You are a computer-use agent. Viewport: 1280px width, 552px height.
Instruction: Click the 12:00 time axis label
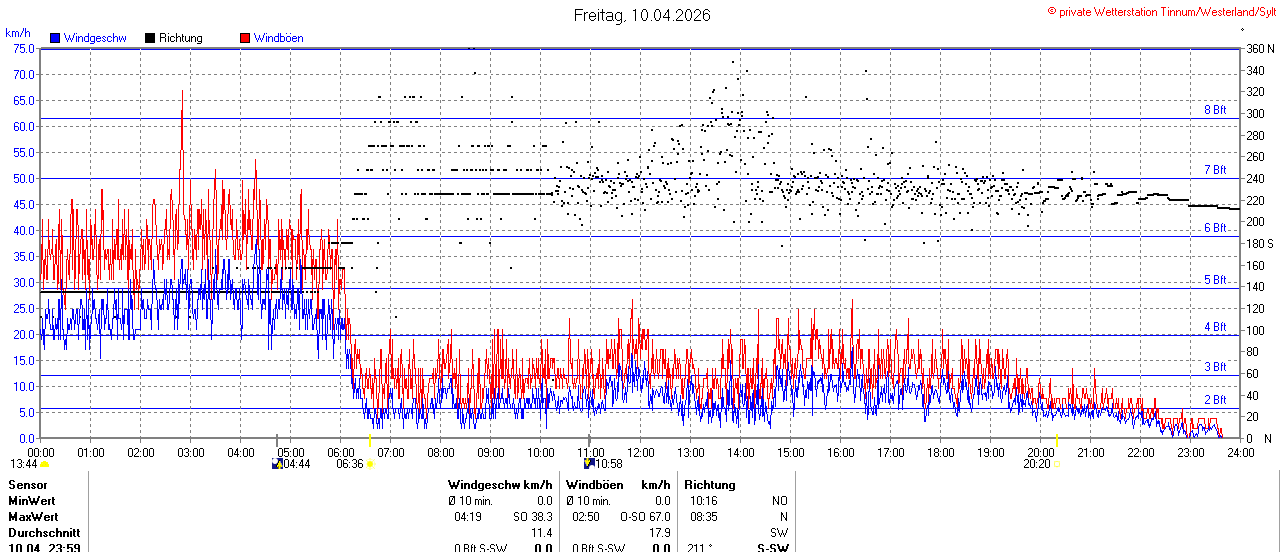coord(640,452)
